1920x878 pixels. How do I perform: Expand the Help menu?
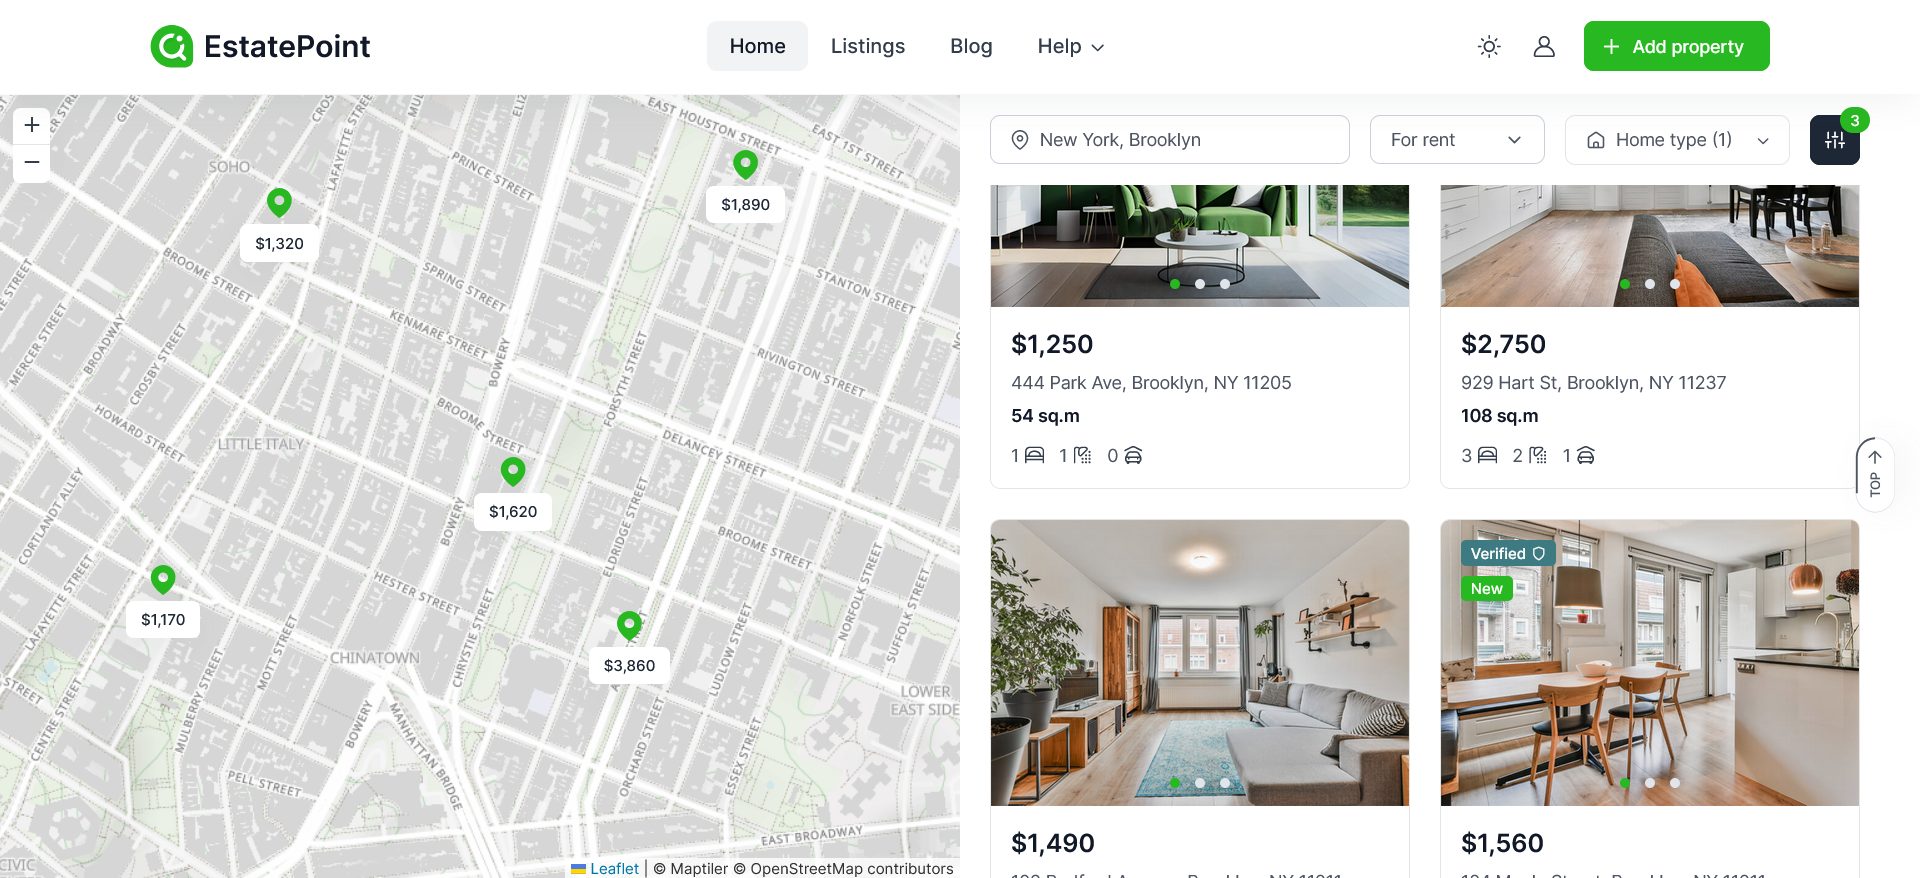point(1070,46)
